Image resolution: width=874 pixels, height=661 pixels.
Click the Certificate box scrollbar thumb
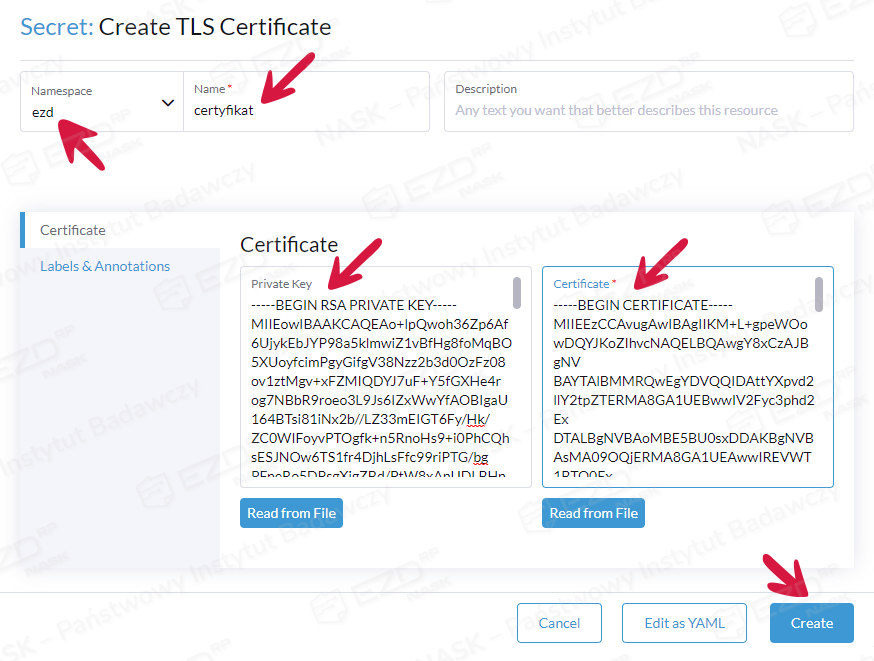point(819,293)
